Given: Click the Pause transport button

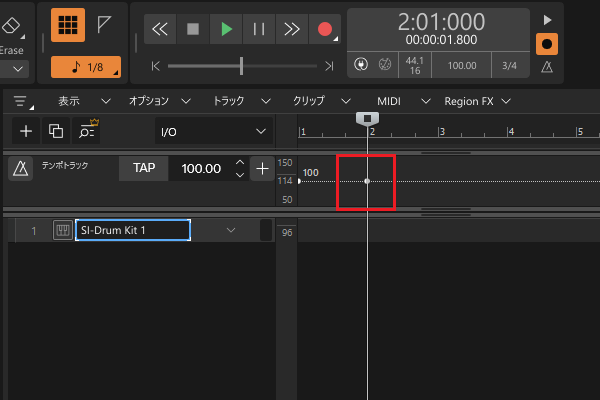Looking at the screenshot, I should (x=259, y=29).
